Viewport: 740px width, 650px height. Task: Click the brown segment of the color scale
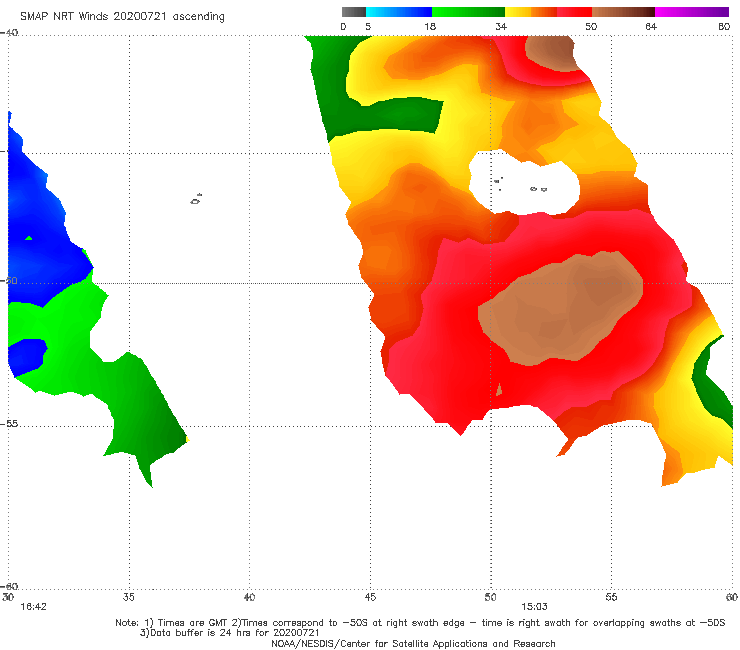(x=623, y=12)
